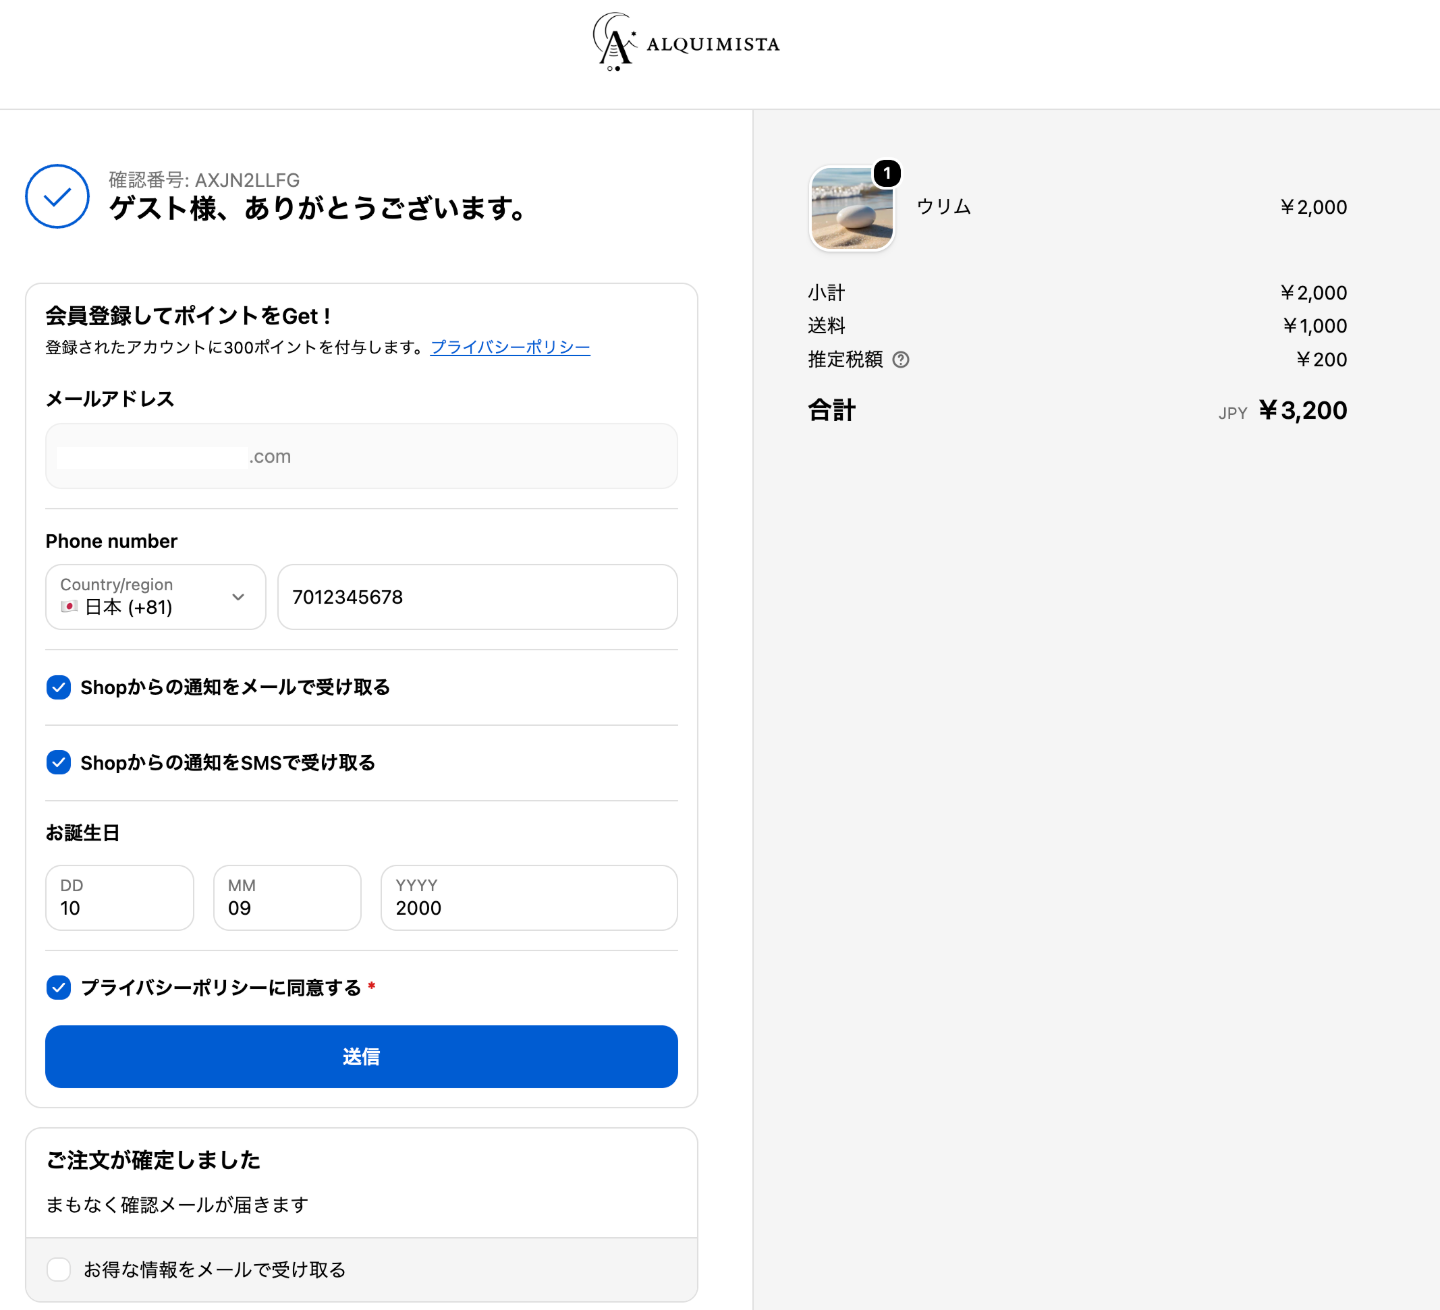Open the プライバシーポリシー link

tap(510, 347)
